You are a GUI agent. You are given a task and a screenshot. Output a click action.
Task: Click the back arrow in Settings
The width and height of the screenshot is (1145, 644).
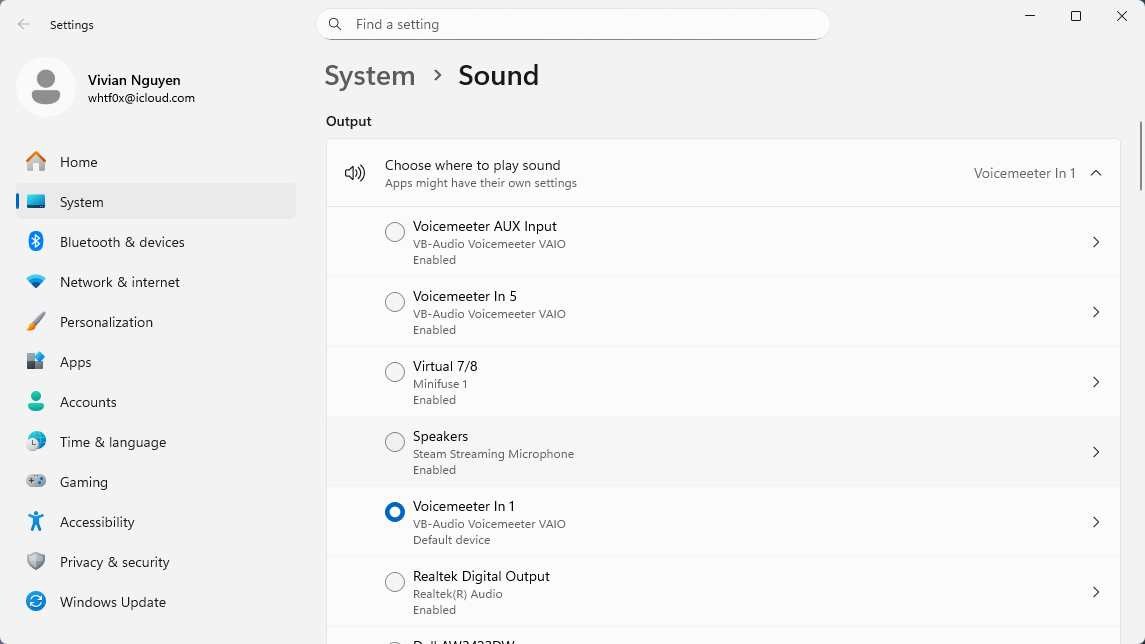24,25
